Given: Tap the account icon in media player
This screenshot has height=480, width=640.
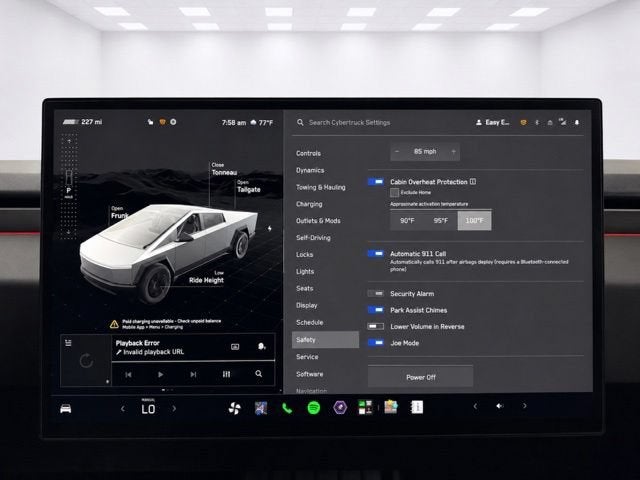Looking at the screenshot, I should [262, 347].
